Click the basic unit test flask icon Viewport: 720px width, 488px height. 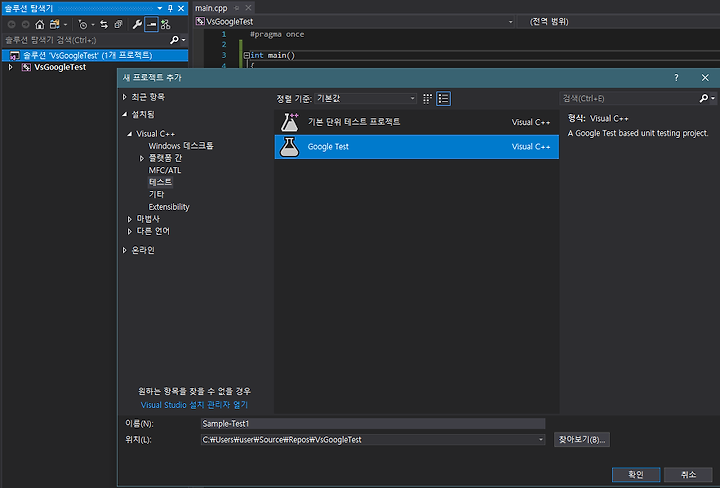click(290, 122)
